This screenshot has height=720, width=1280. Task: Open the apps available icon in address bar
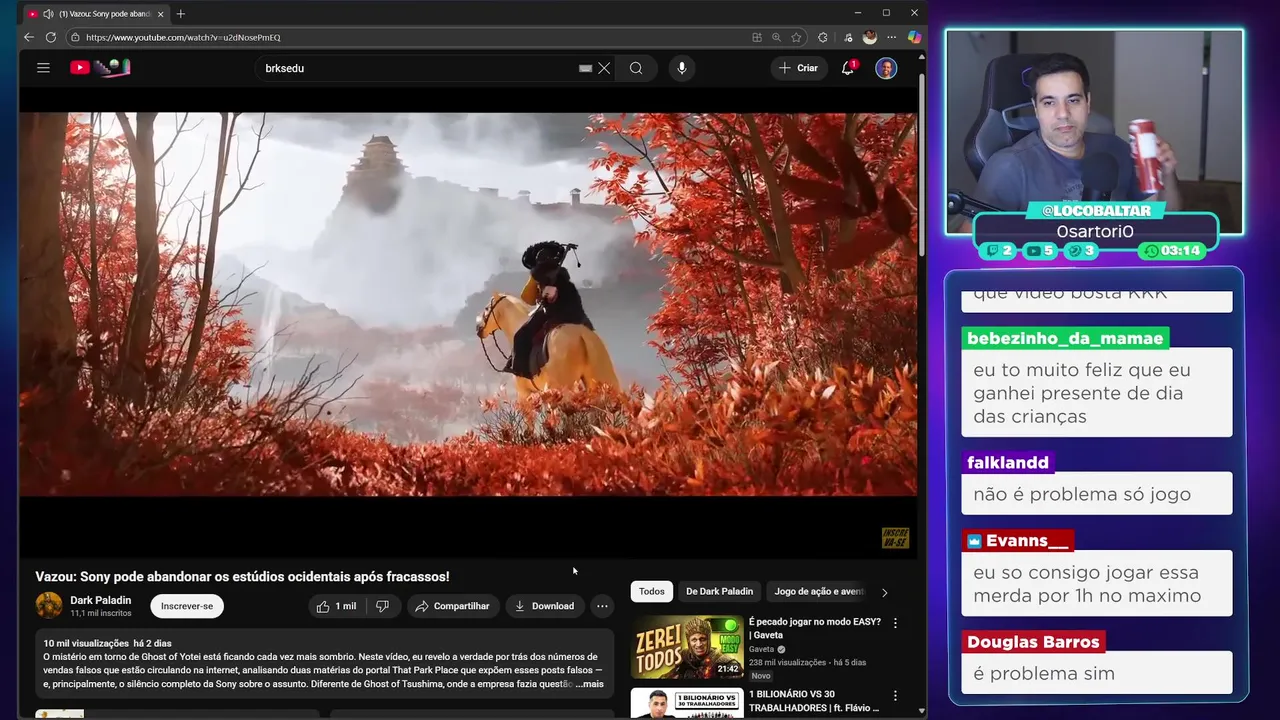click(x=757, y=37)
